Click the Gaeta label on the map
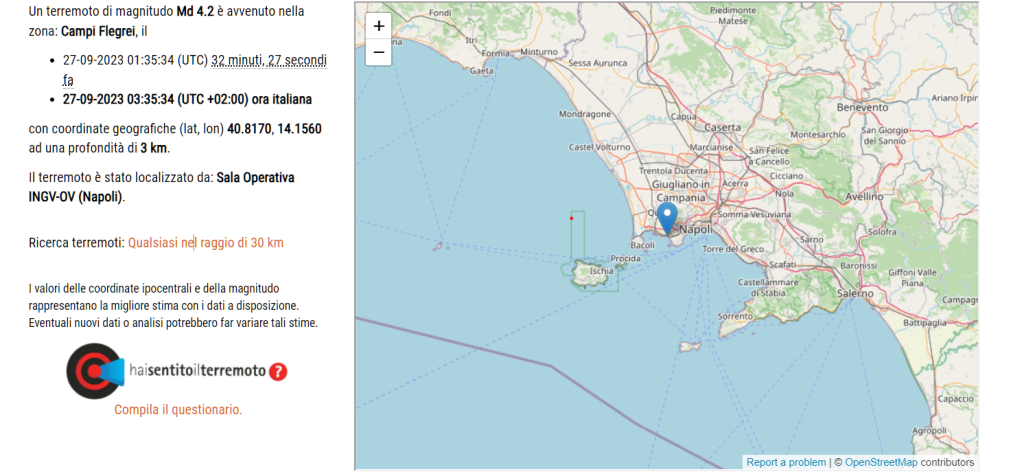Screen dimensions: 1024x474 coord(483,71)
